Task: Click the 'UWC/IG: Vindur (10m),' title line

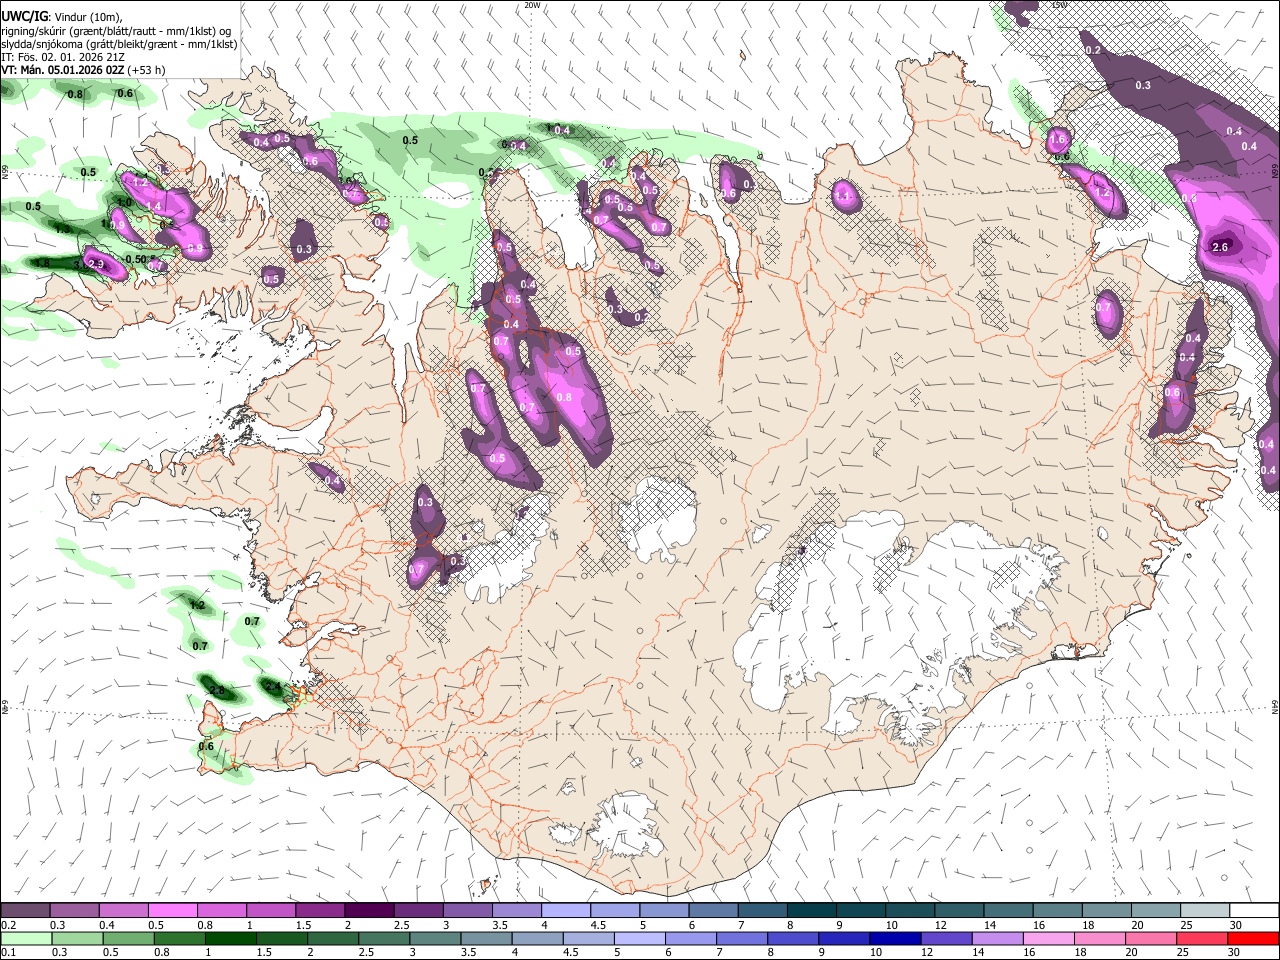Action: pyautogui.click(x=62, y=17)
